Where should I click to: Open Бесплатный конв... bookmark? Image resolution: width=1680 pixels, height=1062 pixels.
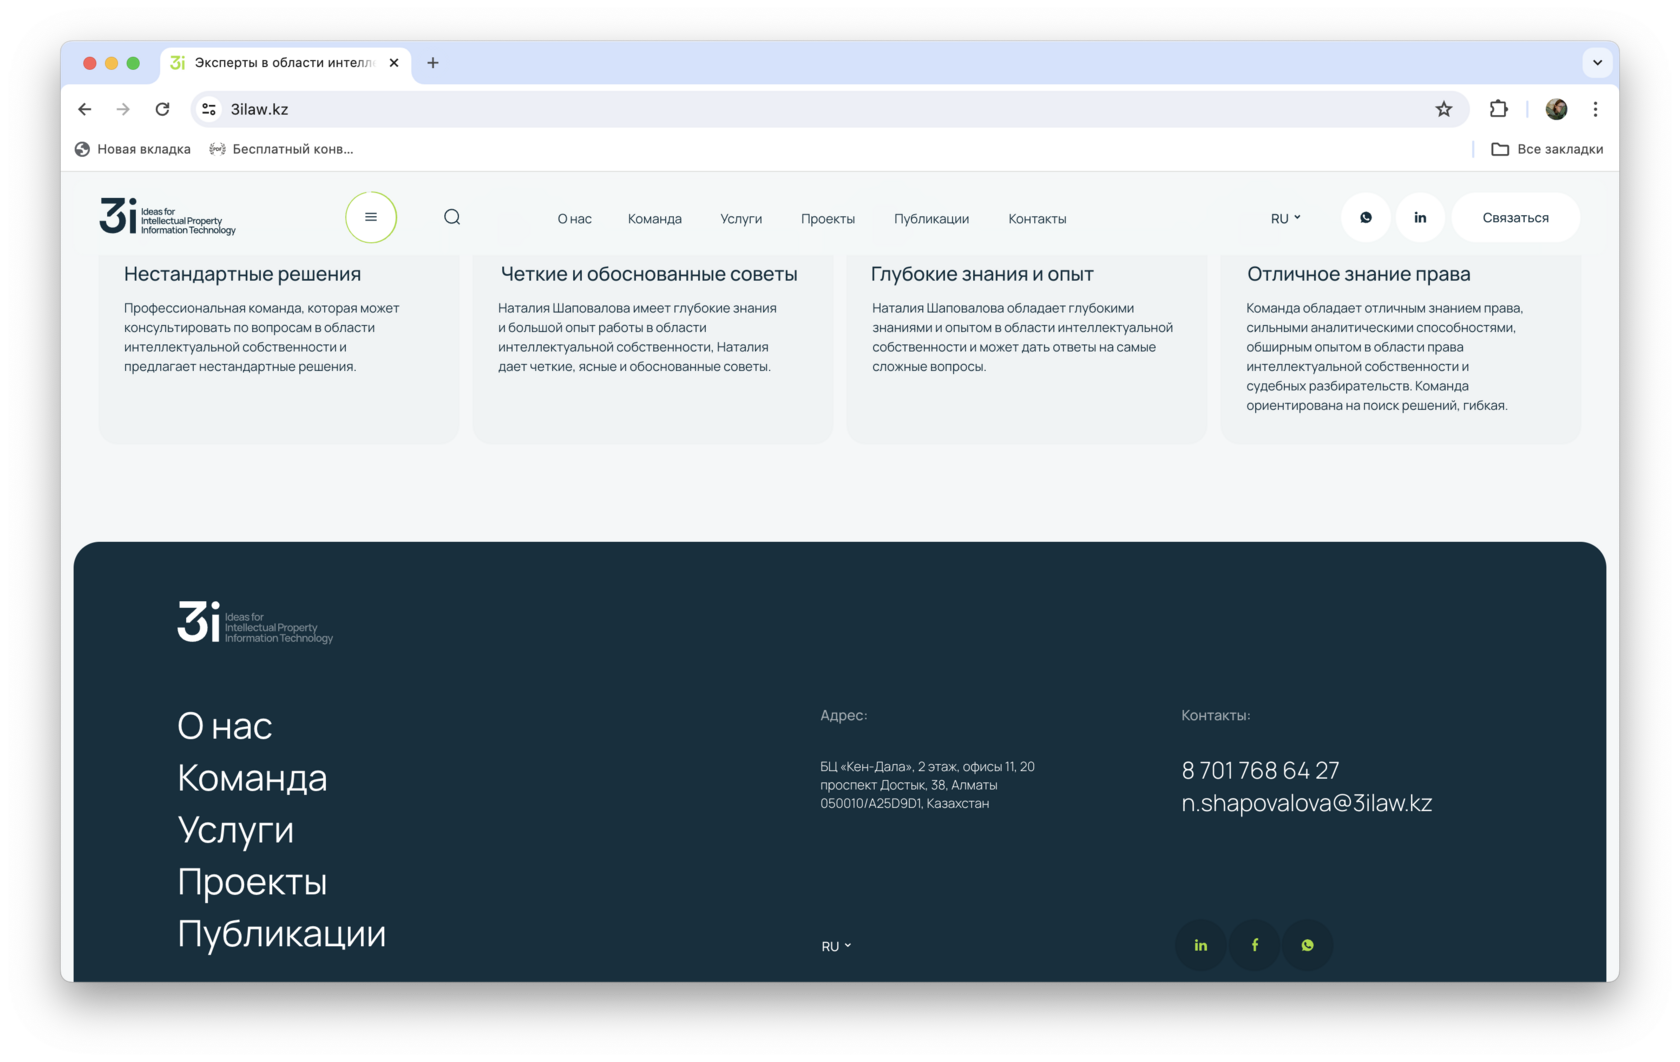click(x=281, y=149)
